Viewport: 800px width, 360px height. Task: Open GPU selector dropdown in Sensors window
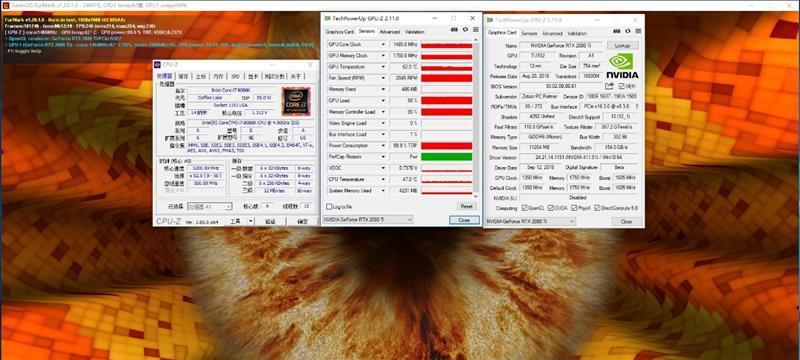[x=368, y=219]
